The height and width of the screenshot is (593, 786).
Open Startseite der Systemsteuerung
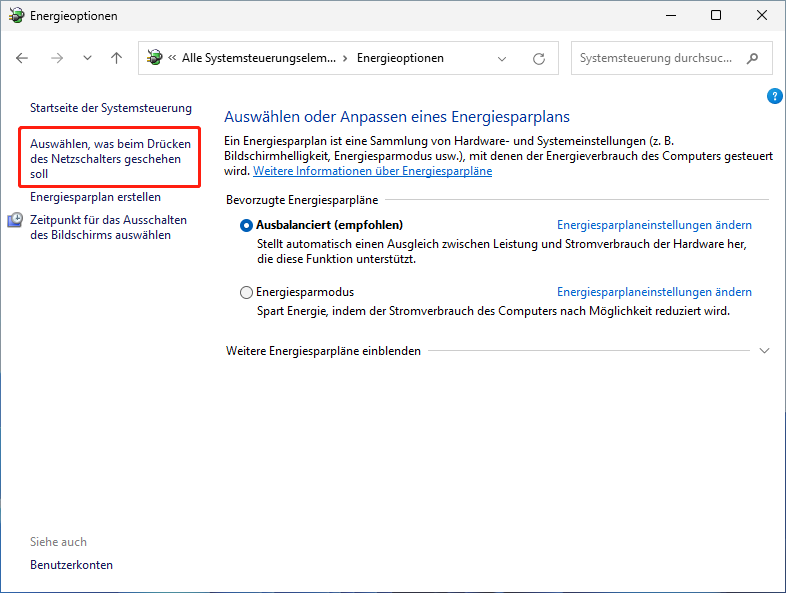coord(111,108)
